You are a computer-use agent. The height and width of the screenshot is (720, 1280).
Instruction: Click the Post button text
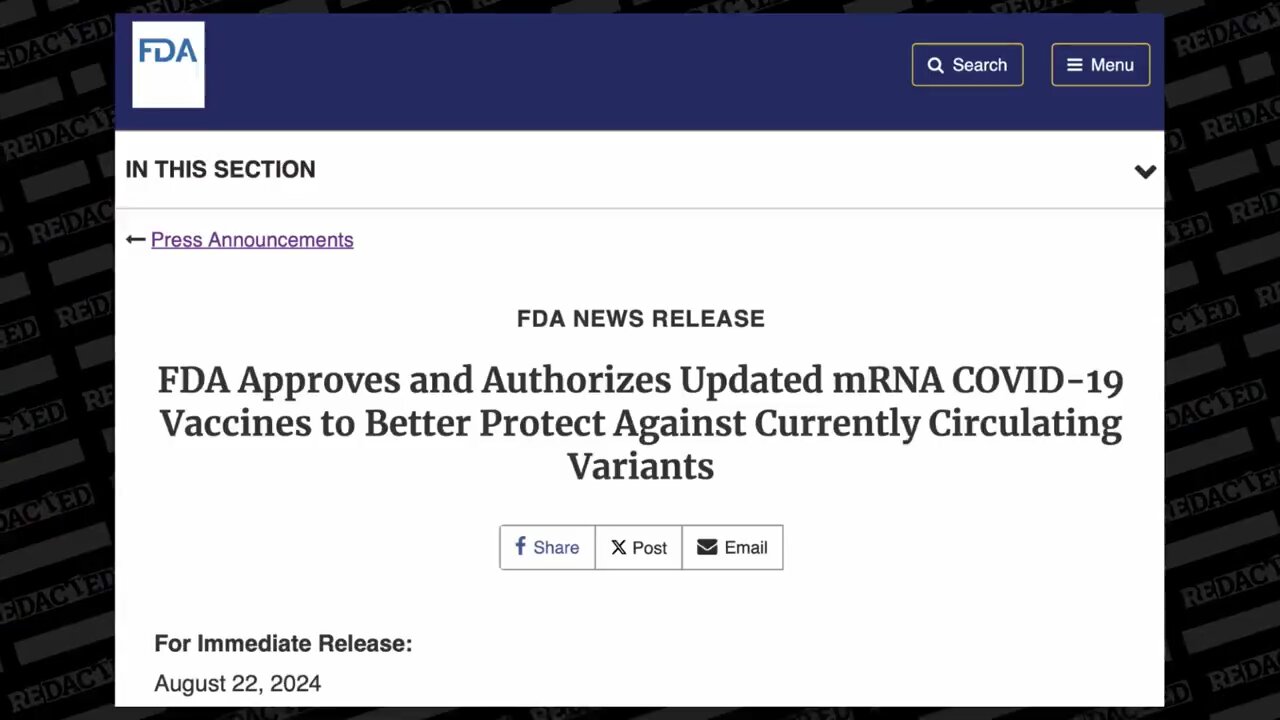click(649, 548)
